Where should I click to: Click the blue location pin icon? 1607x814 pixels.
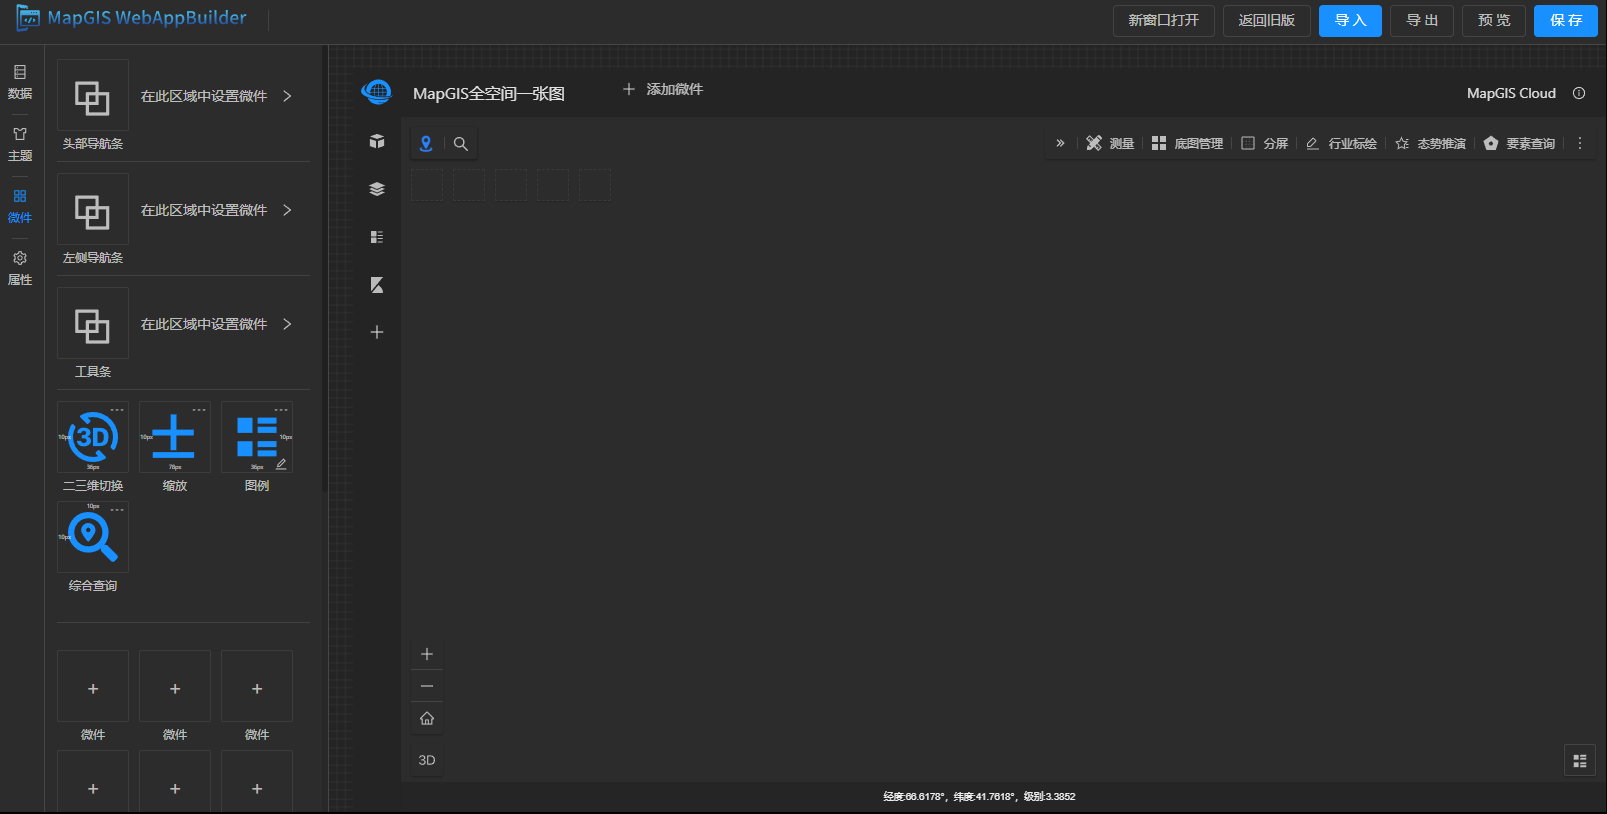(426, 143)
